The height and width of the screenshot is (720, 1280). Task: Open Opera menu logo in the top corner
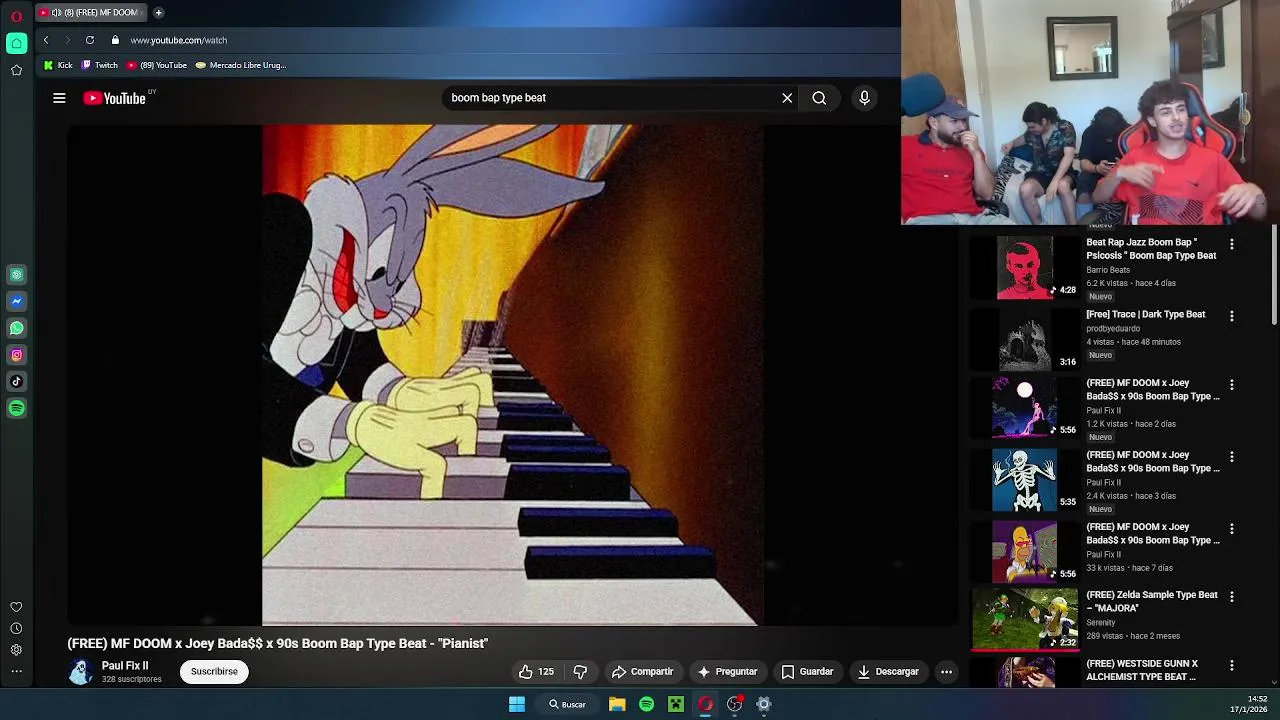(x=16, y=16)
